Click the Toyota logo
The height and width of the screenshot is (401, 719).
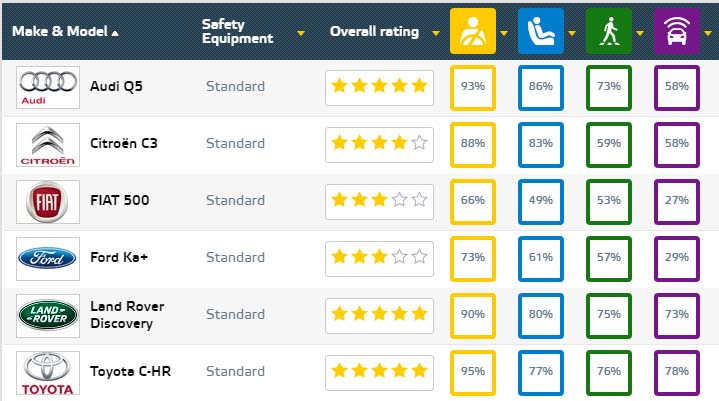(47, 372)
